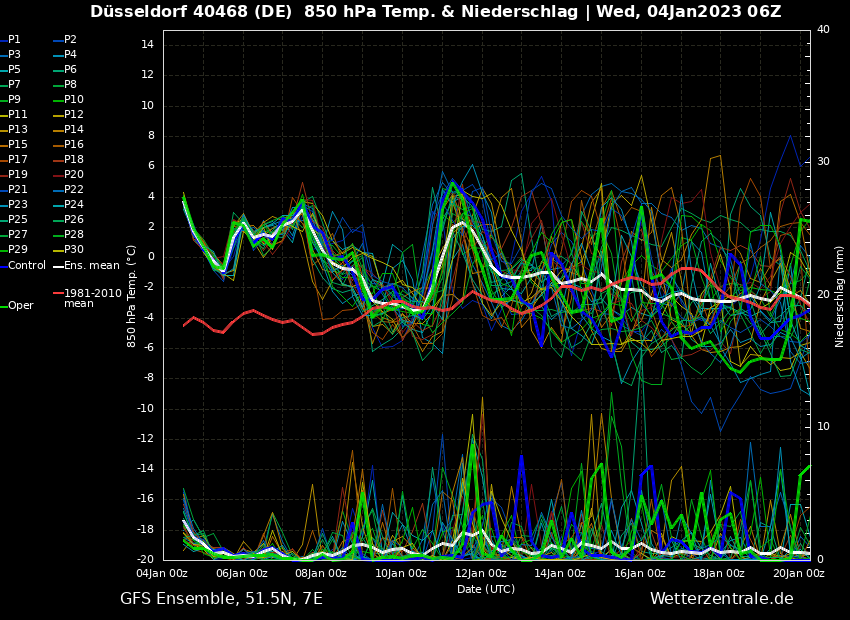850x620 pixels.
Task: Select the 08Jan 00z date tick label
Action: tap(321, 574)
